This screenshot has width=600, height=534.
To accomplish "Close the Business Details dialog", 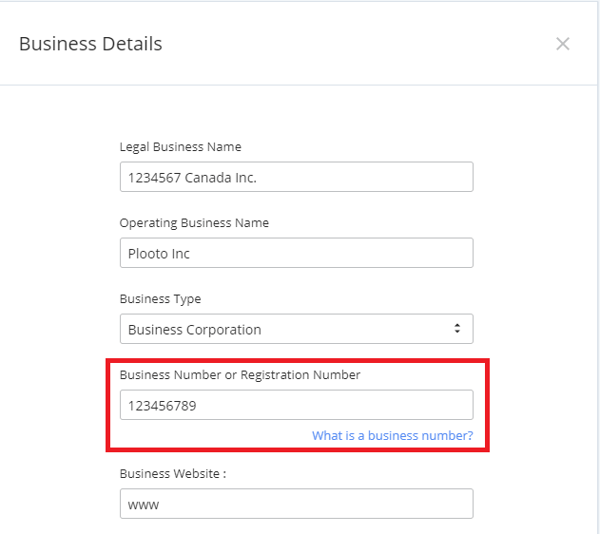I will (562, 44).
